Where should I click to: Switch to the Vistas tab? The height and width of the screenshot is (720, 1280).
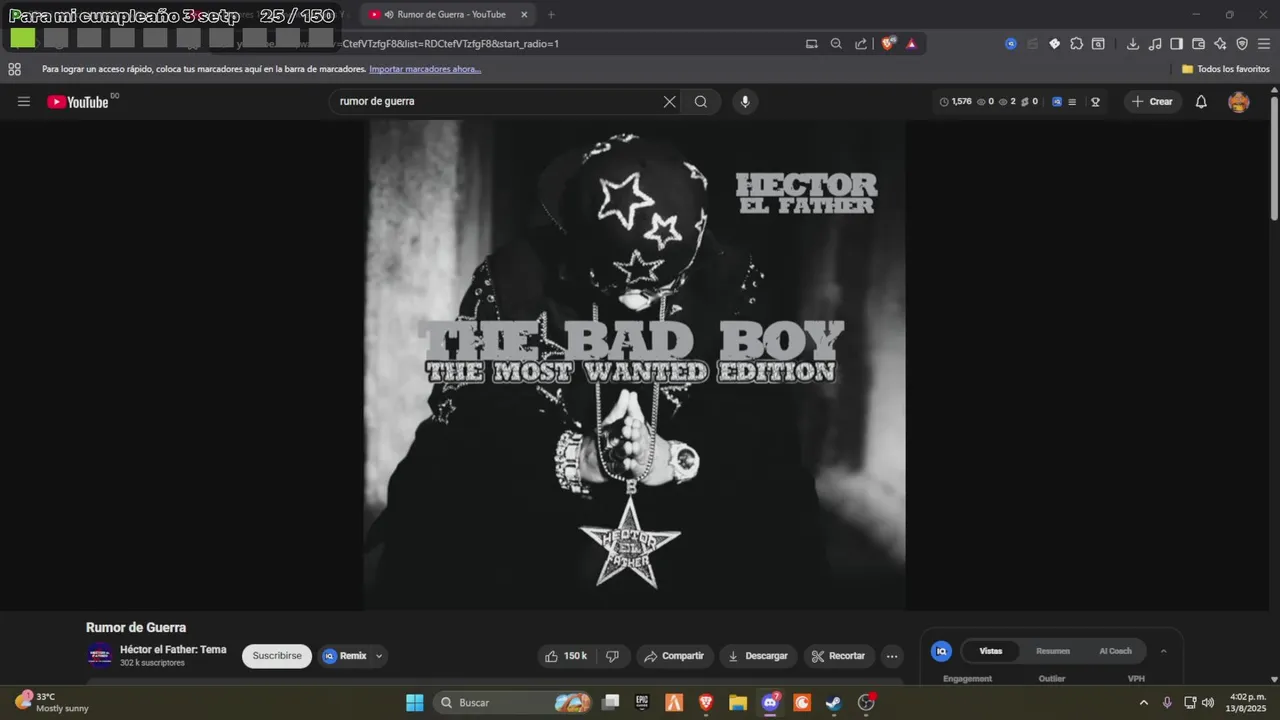point(990,651)
